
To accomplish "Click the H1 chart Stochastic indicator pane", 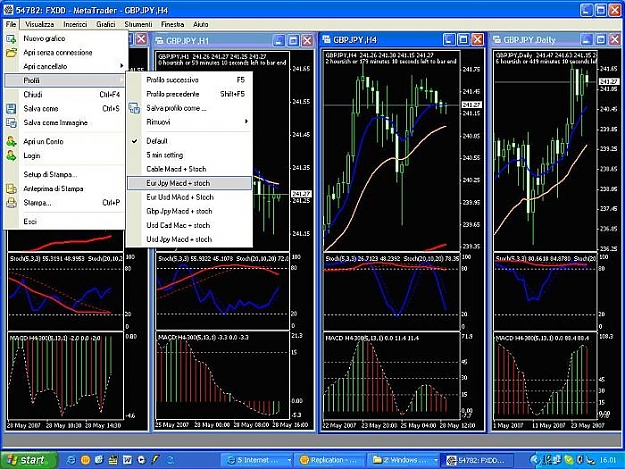I will pos(222,293).
